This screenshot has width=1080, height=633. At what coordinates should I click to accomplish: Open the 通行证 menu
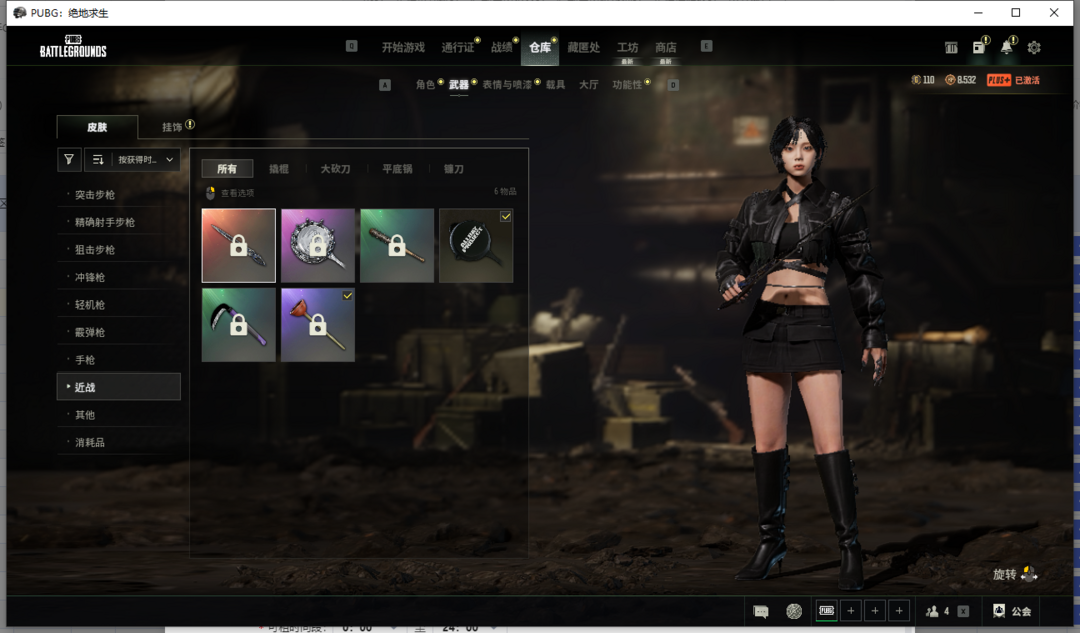pyautogui.click(x=458, y=48)
